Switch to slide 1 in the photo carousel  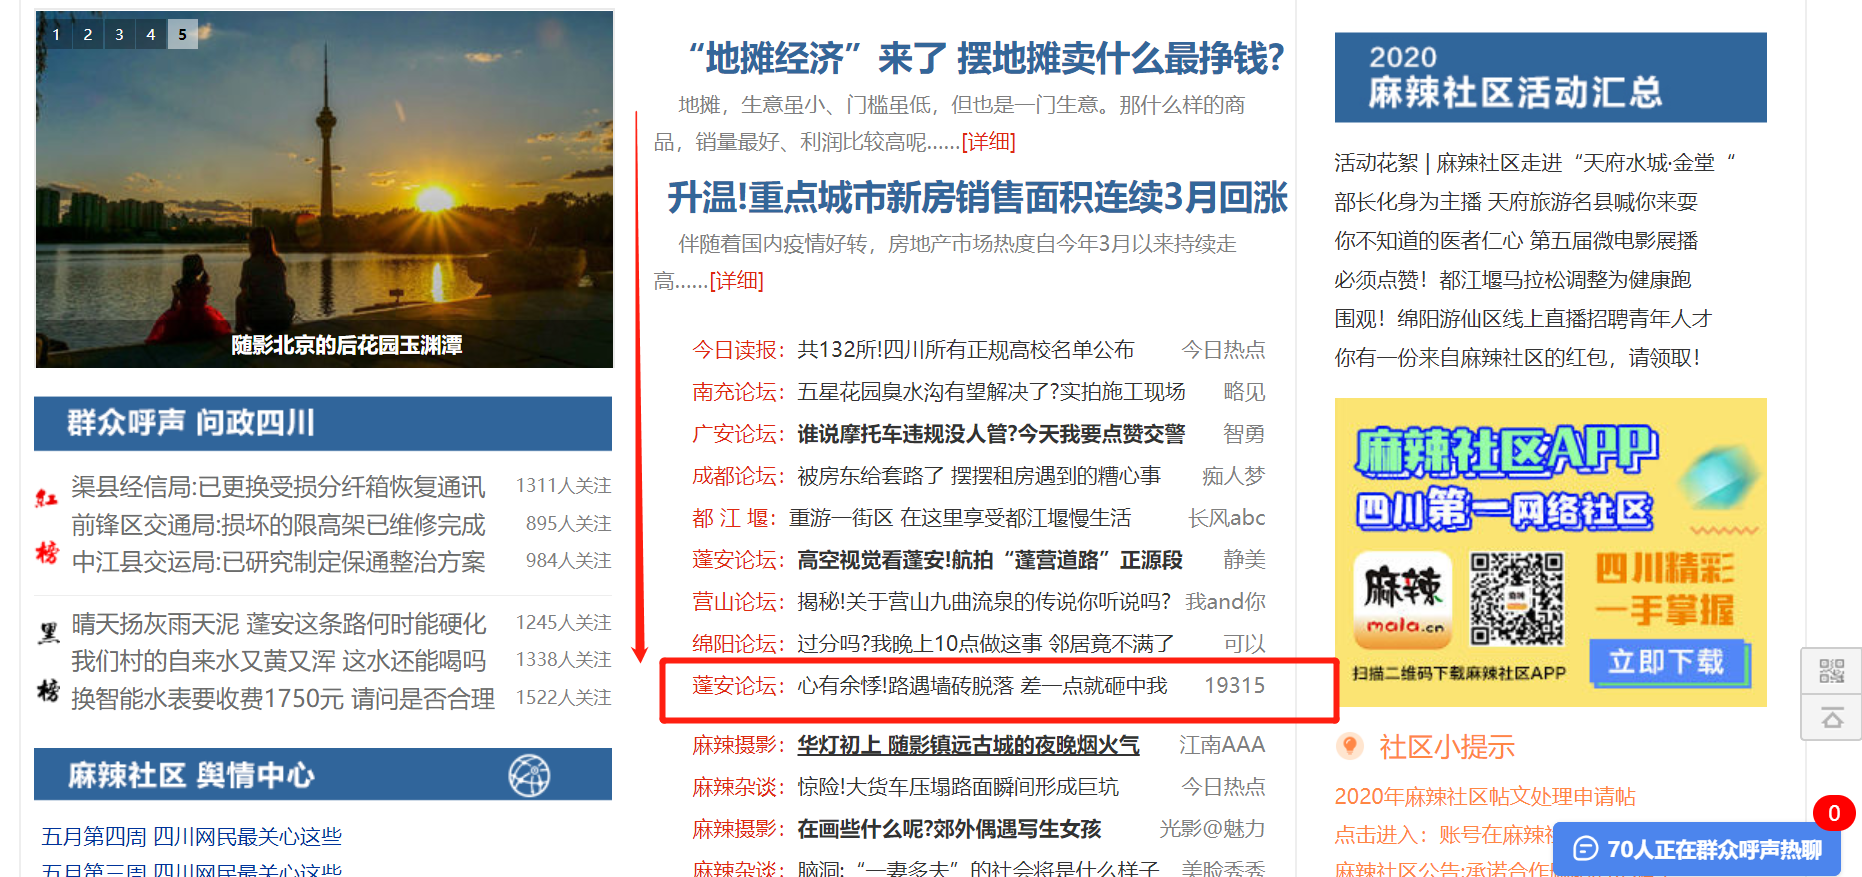pyautogui.click(x=56, y=34)
